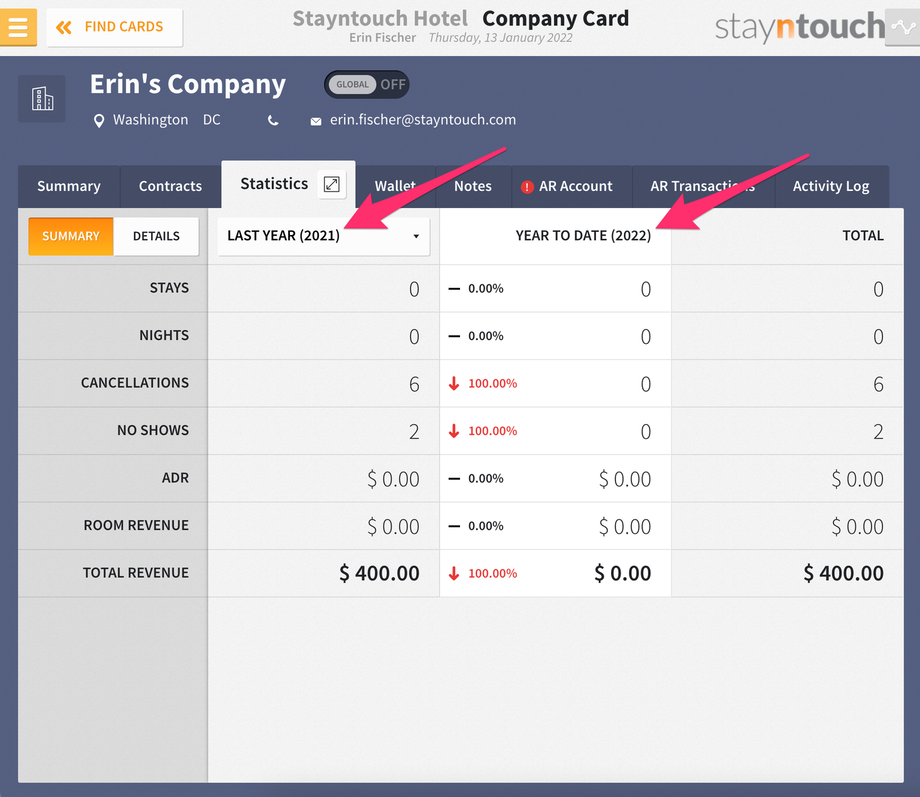Click the No Shows last year value 2
The image size is (920, 797).
414,432
